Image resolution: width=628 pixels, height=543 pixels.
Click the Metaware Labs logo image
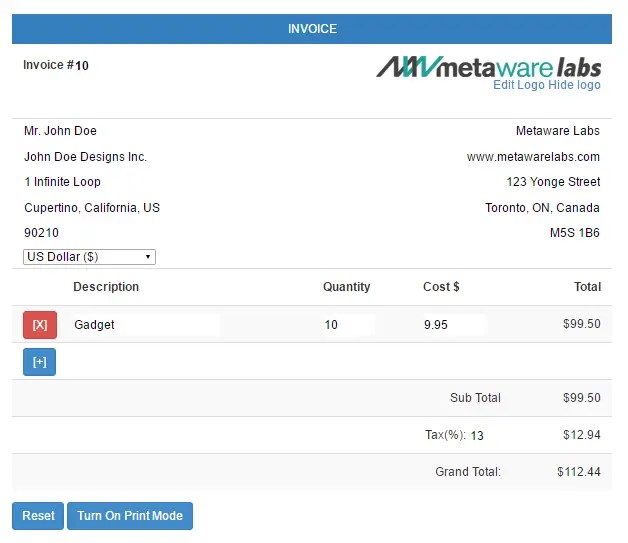[488, 67]
